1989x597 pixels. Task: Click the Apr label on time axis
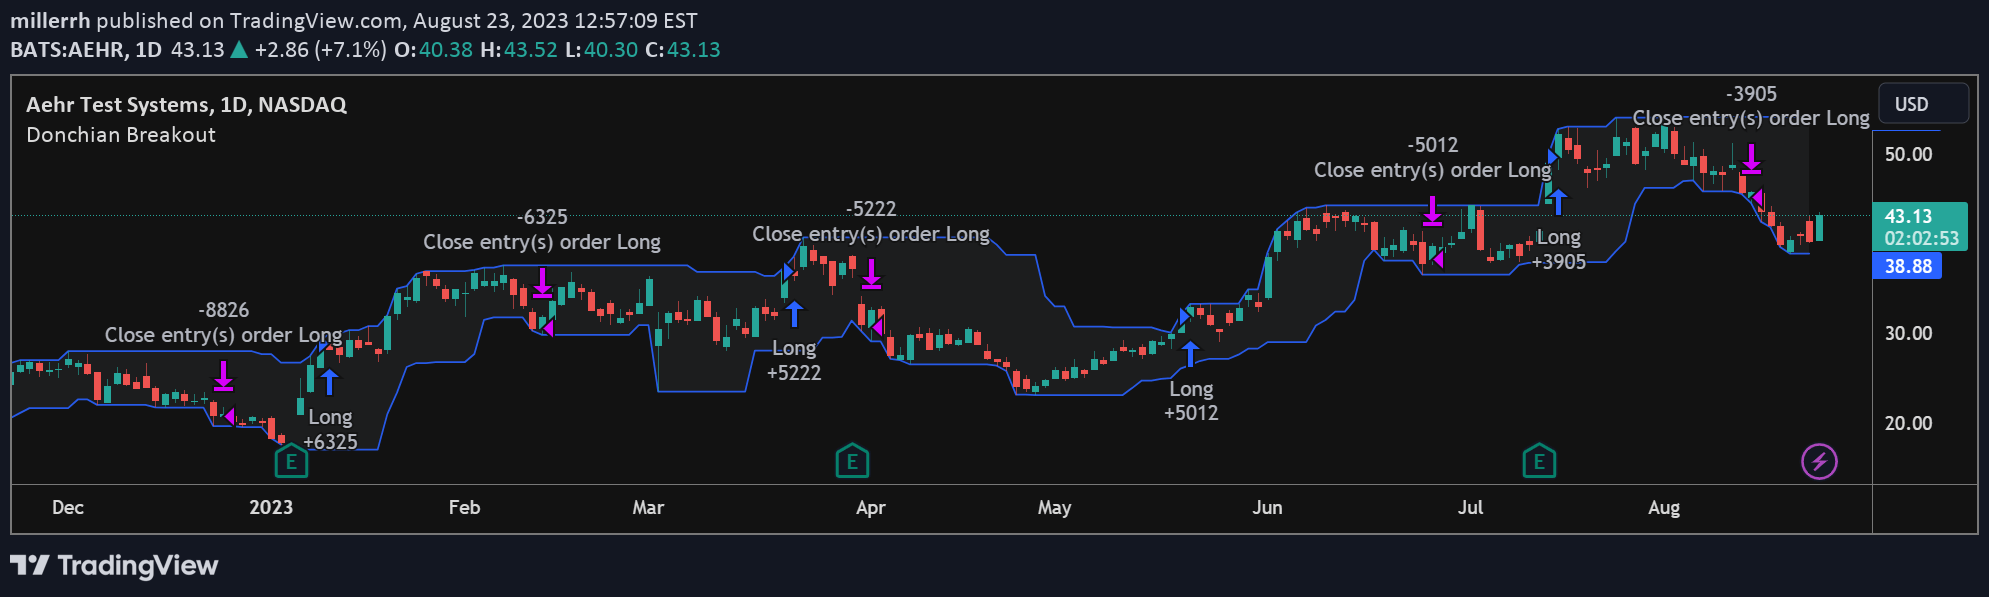click(x=871, y=507)
